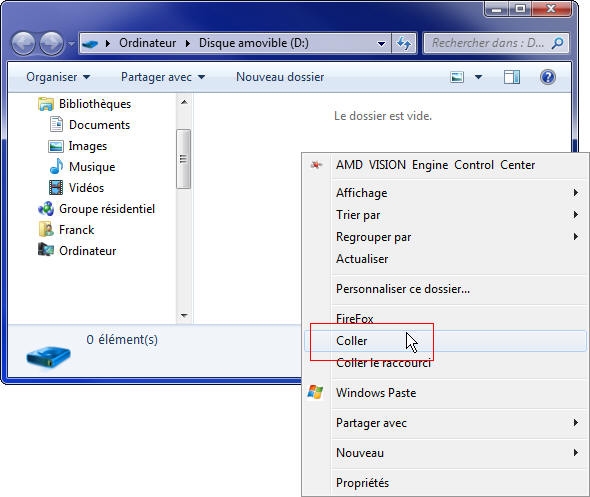Image resolution: width=590 pixels, height=497 pixels.
Task: Click the refresh address bar icon
Action: (x=404, y=43)
